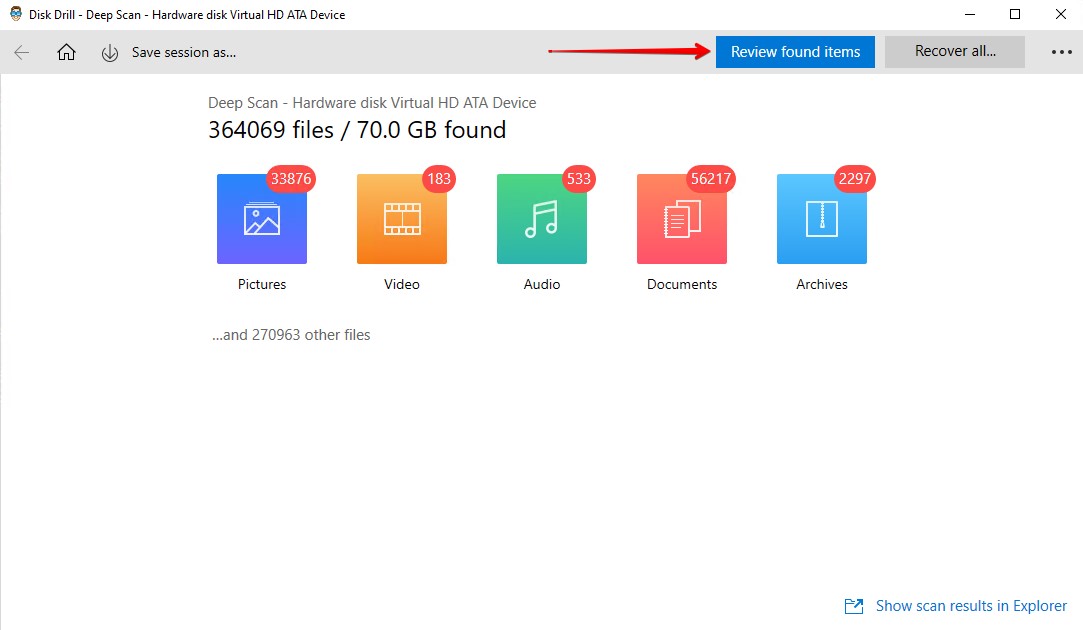Select the Video label text

[x=402, y=284]
